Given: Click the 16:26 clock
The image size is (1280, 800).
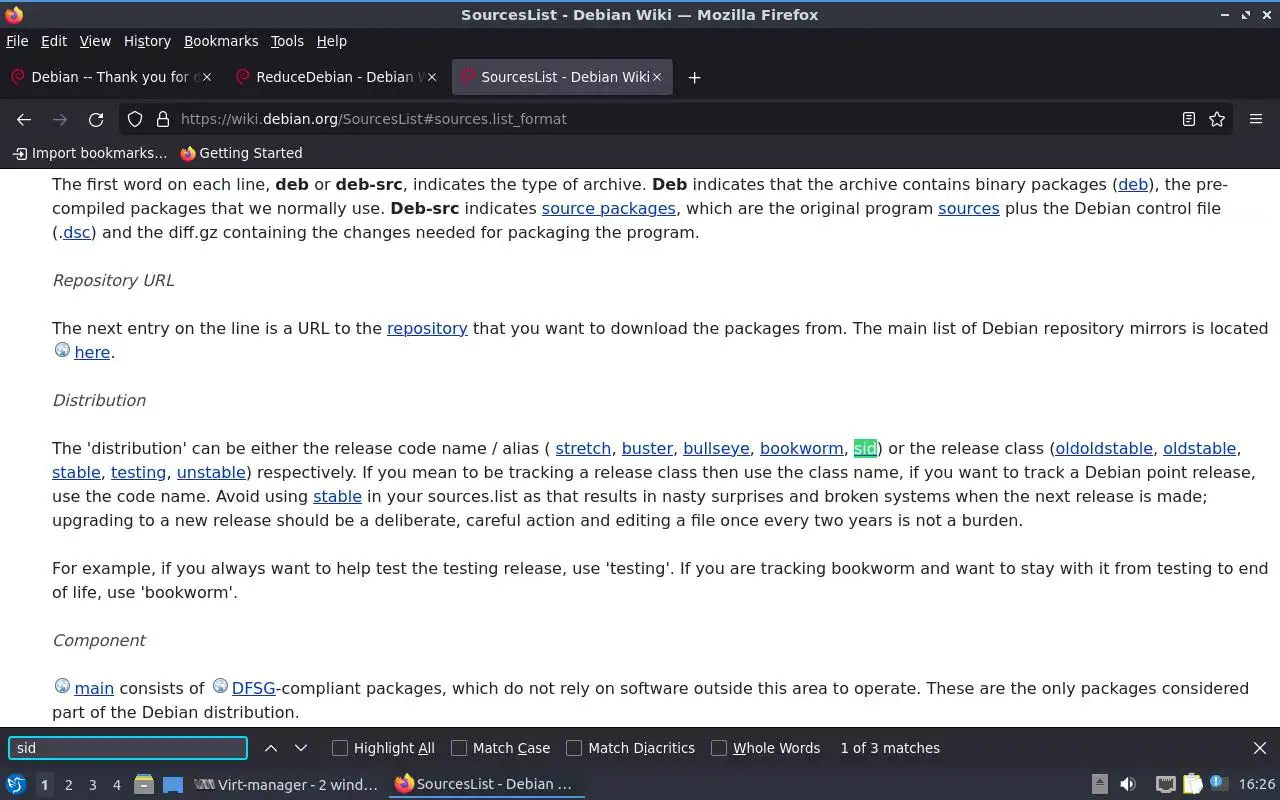Looking at the screenshot, I should (1257, 785).
